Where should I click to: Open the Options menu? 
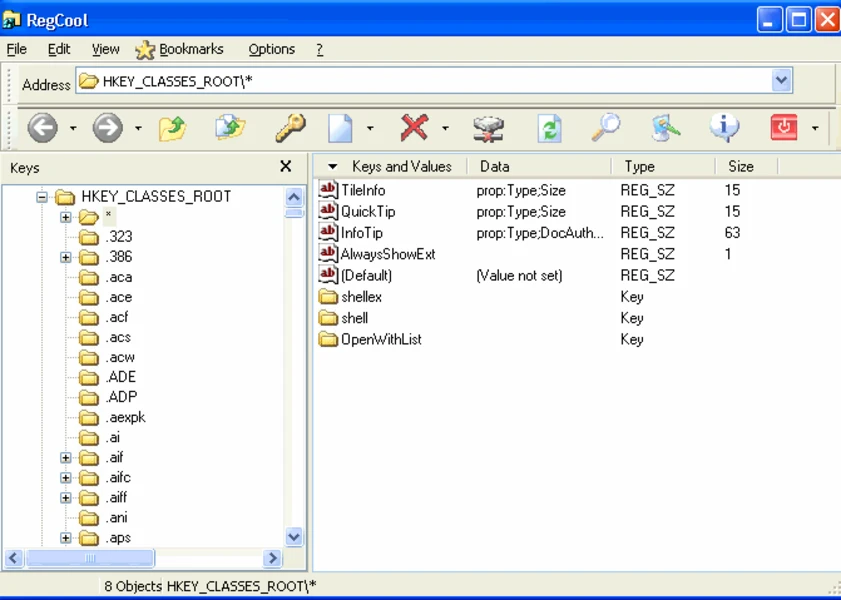point(271,49)
